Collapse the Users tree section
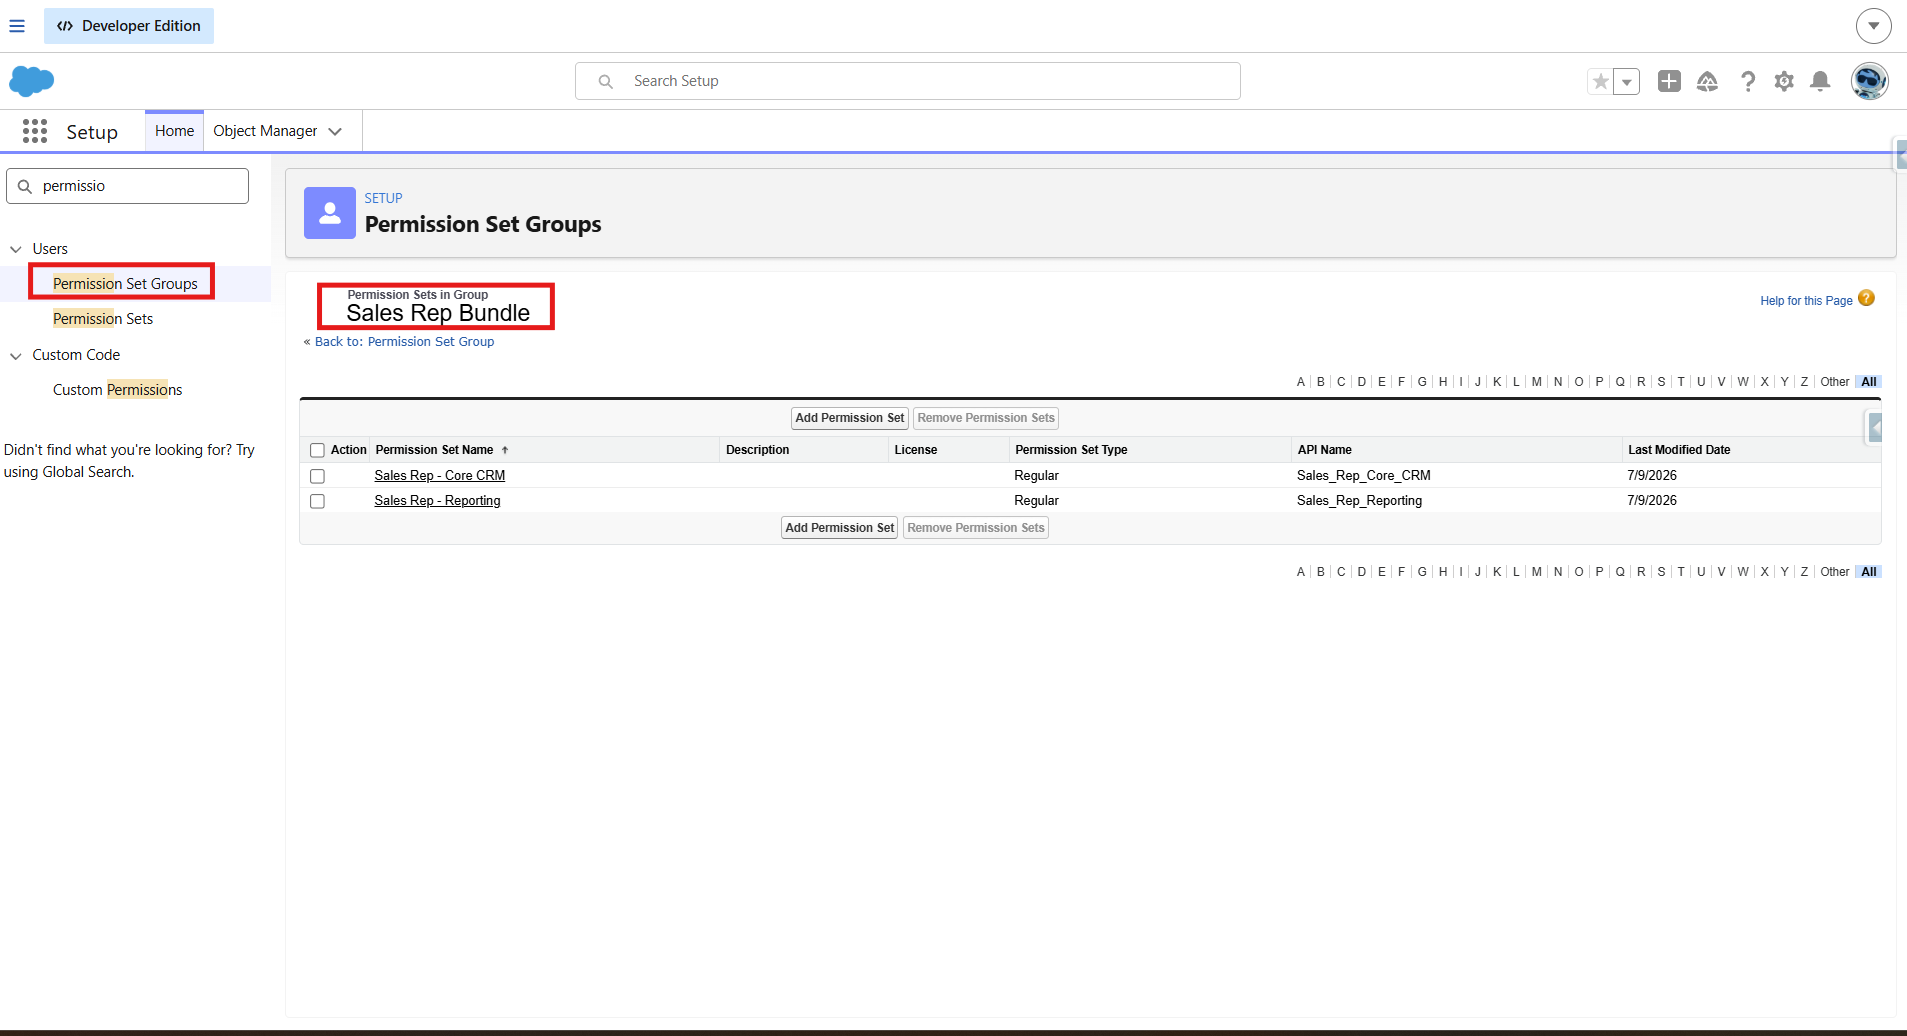Viewport: 1907px width, 1036px height. 16,249
